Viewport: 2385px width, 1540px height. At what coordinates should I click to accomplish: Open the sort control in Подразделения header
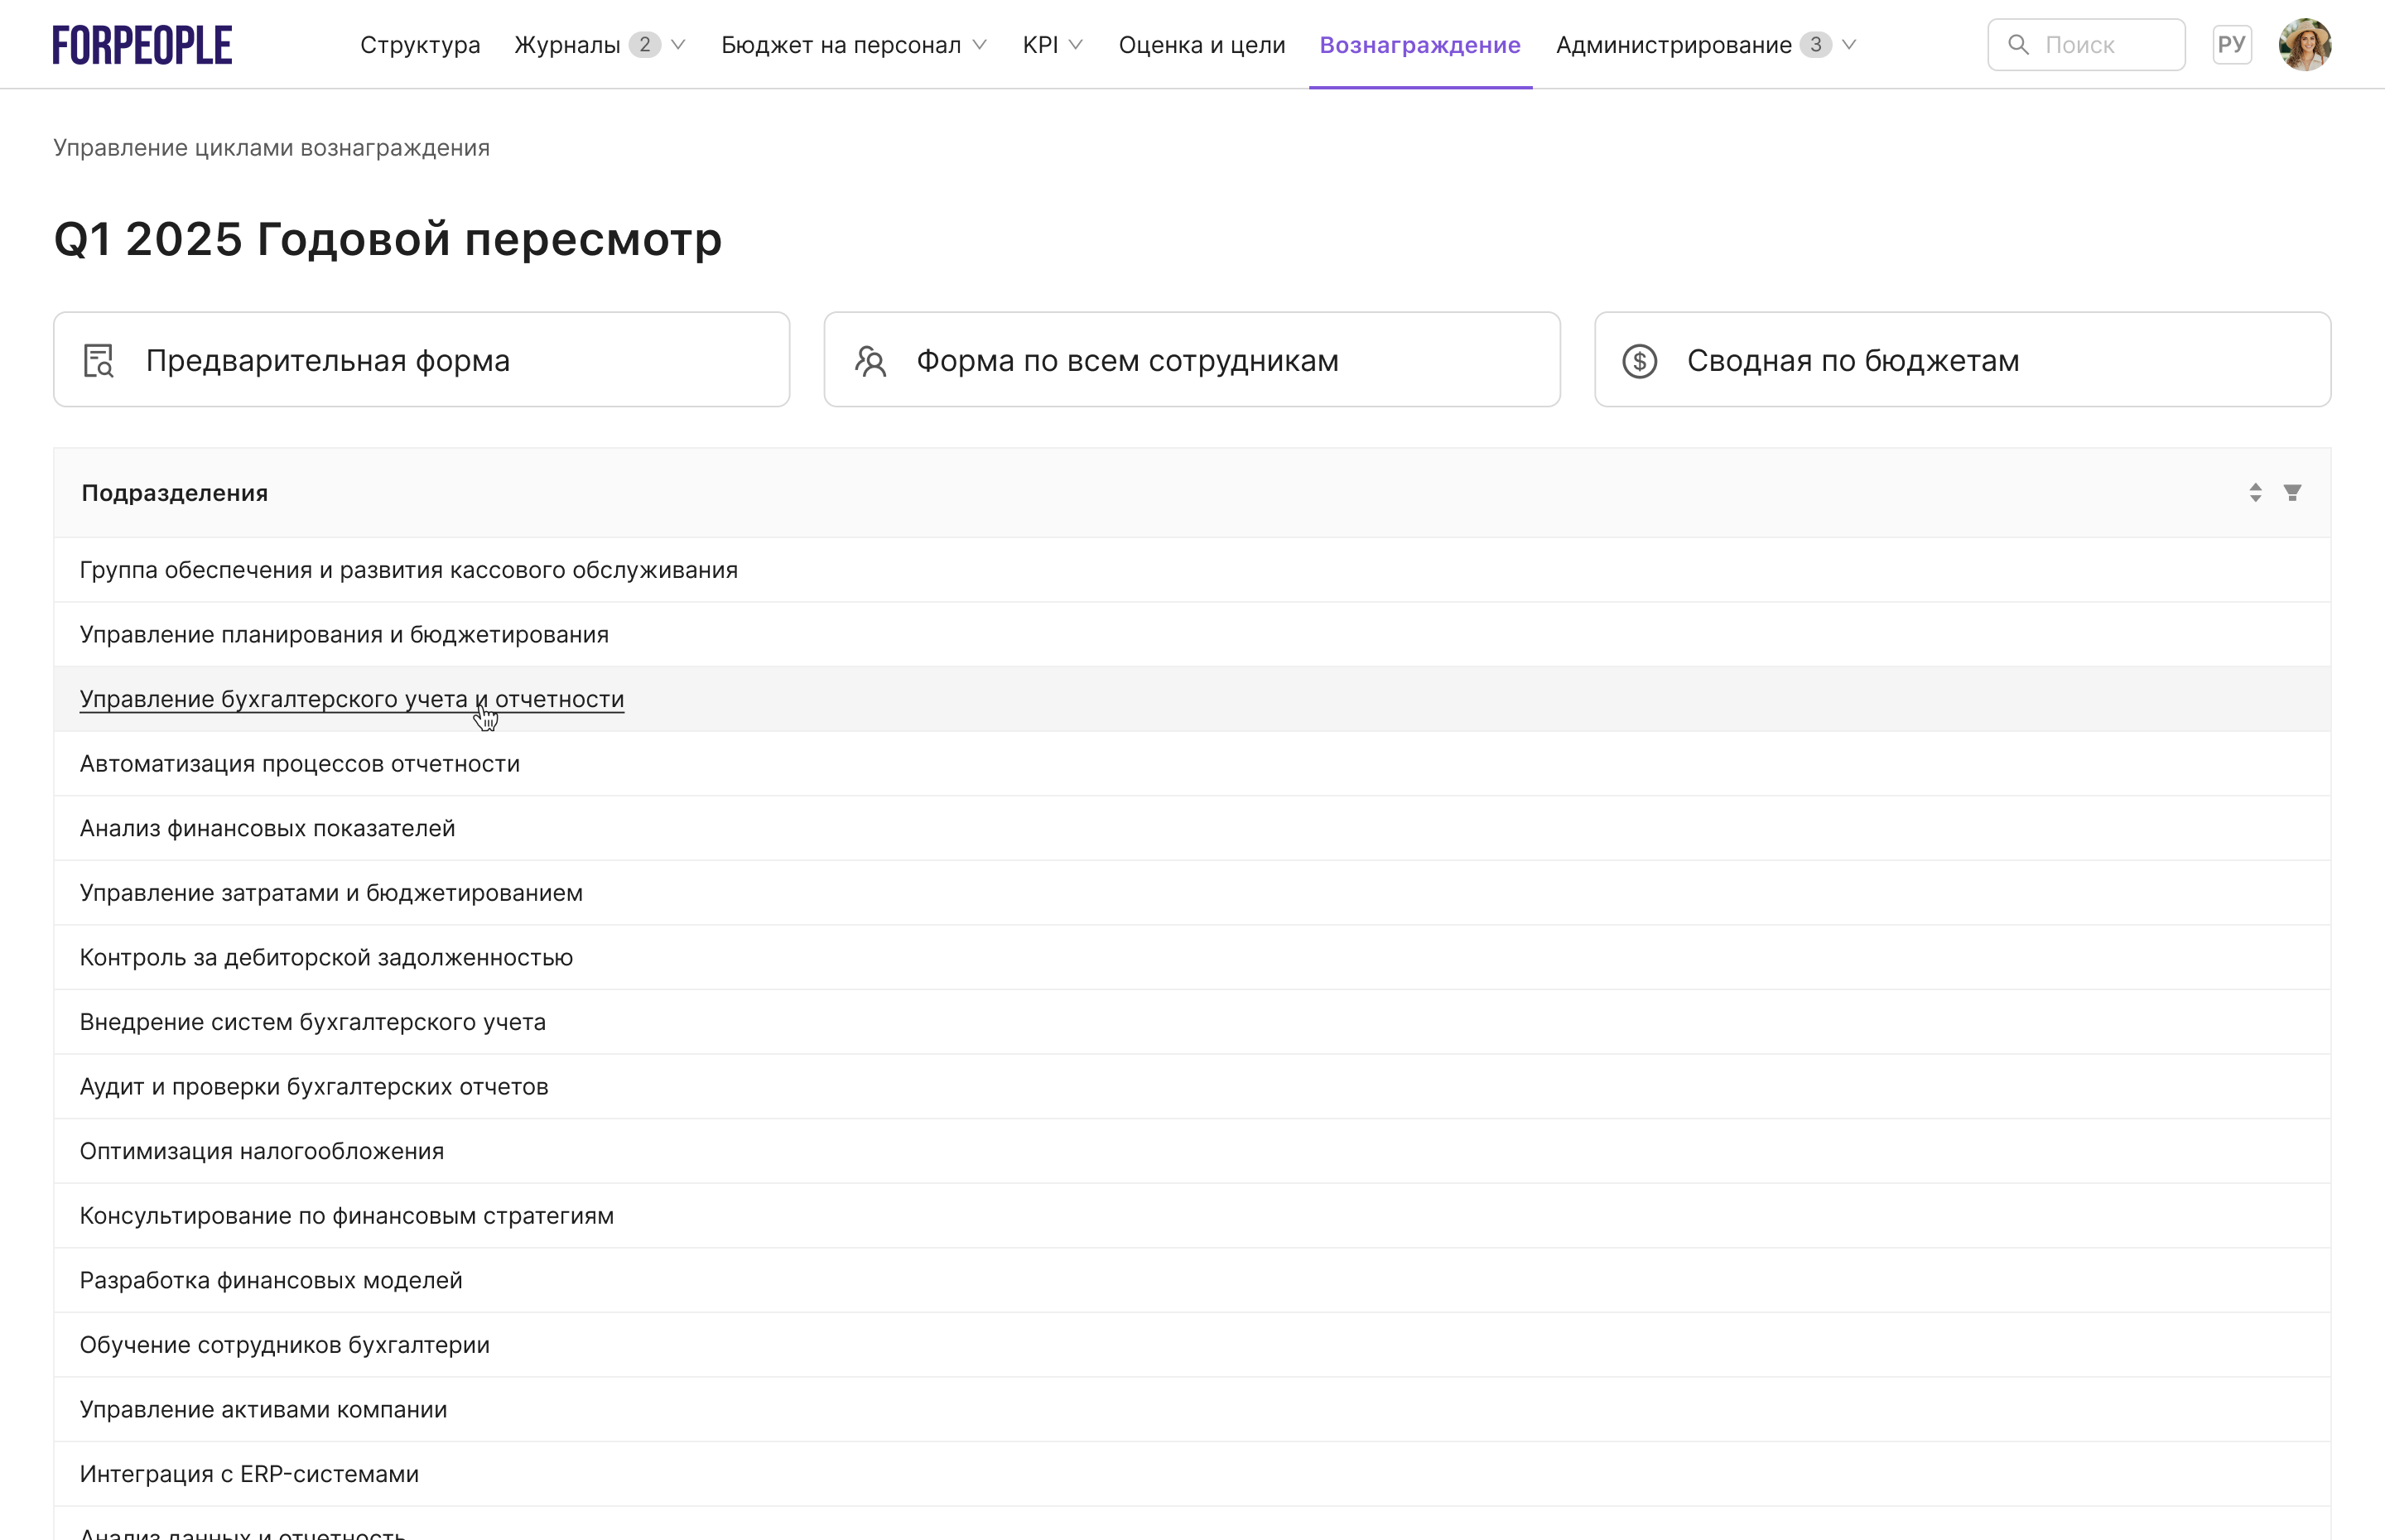pos(2255,492)
